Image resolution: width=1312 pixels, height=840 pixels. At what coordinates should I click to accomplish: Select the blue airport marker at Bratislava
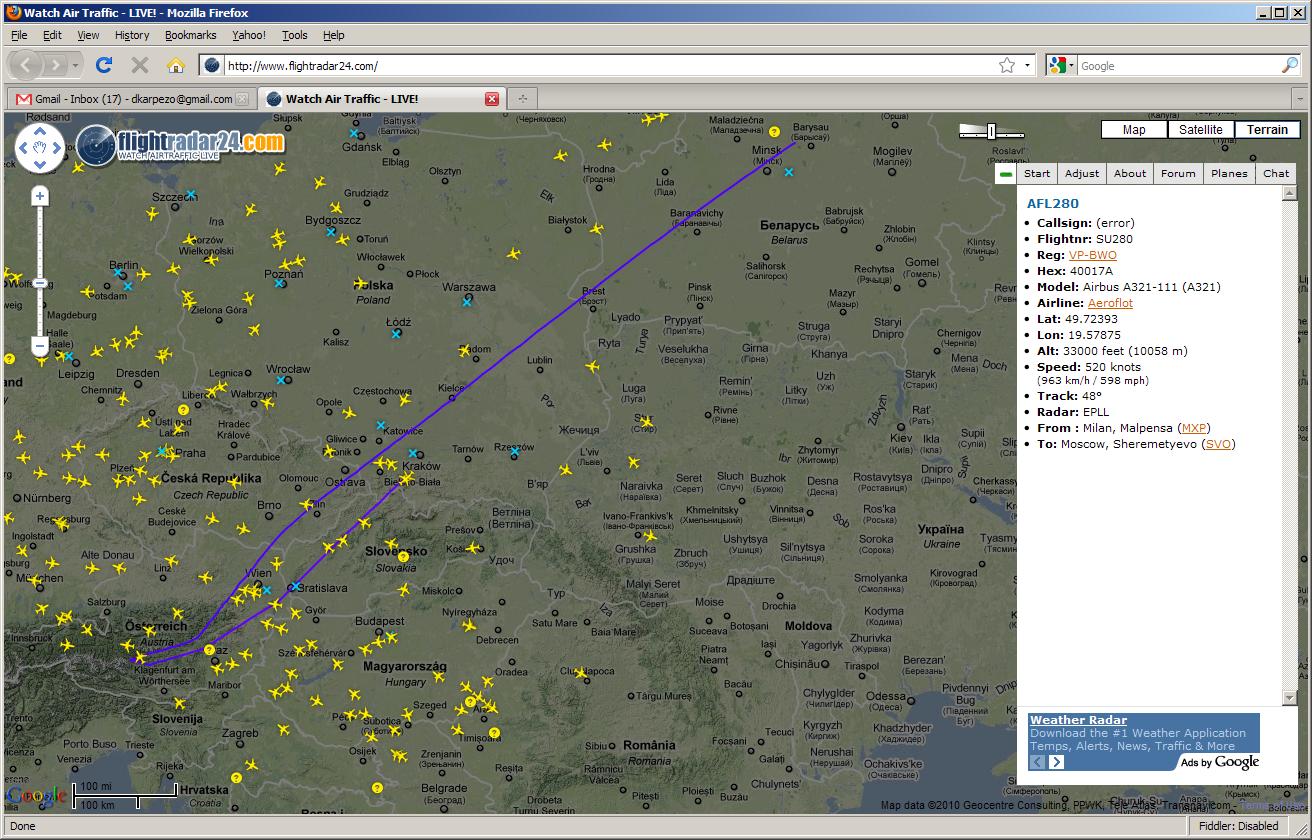click(x=295, y=586)
